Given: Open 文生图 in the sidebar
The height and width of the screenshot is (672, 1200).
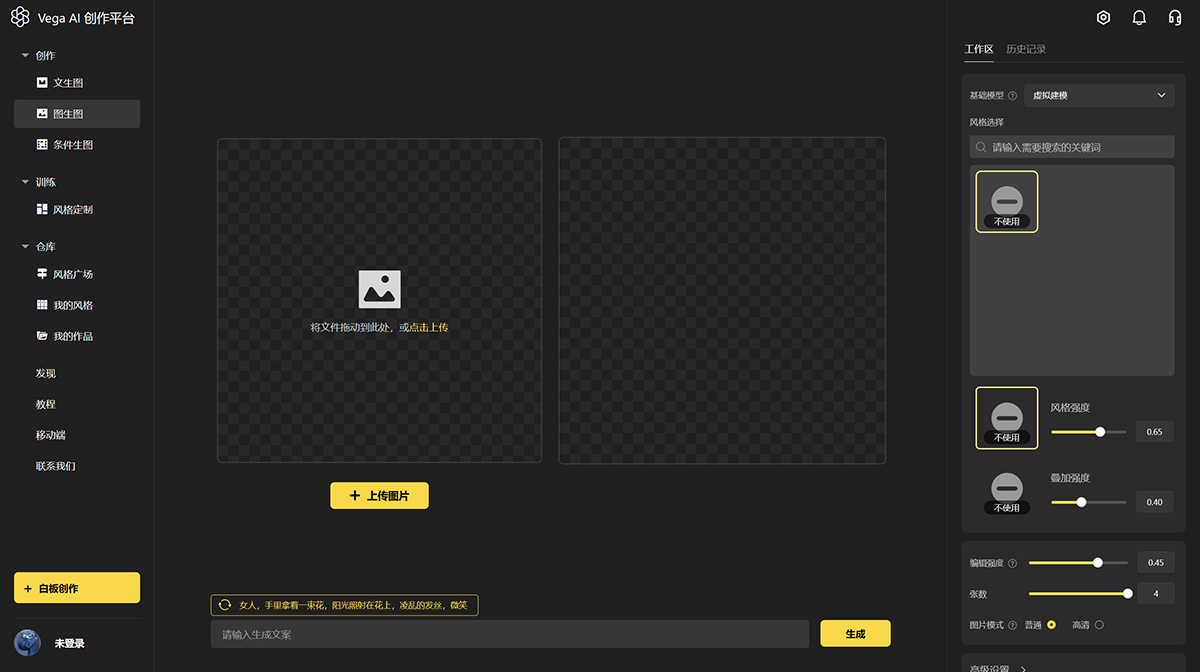Looking at the screenshot, I should point(67,83).
